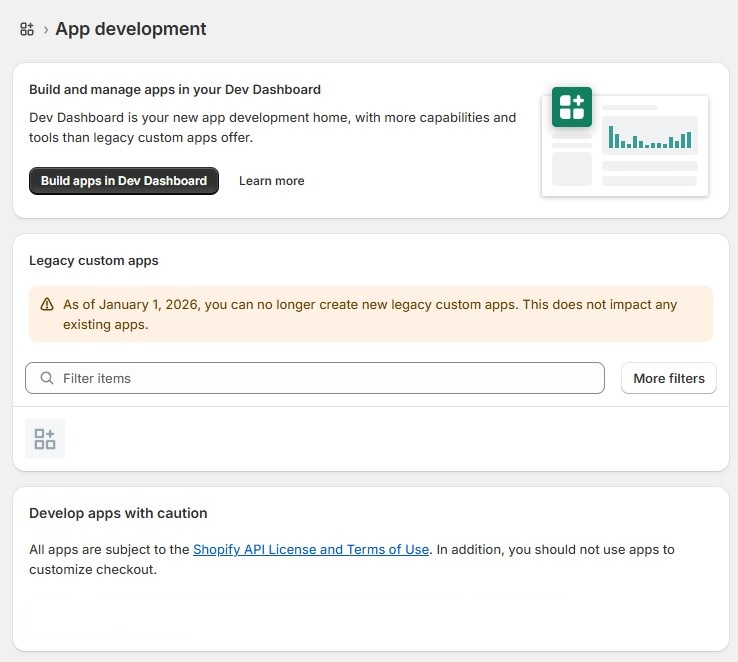738x662 pixels.
Task: Focus the Filter items search field
Action: pyautogui.click(x=330, y=378)
